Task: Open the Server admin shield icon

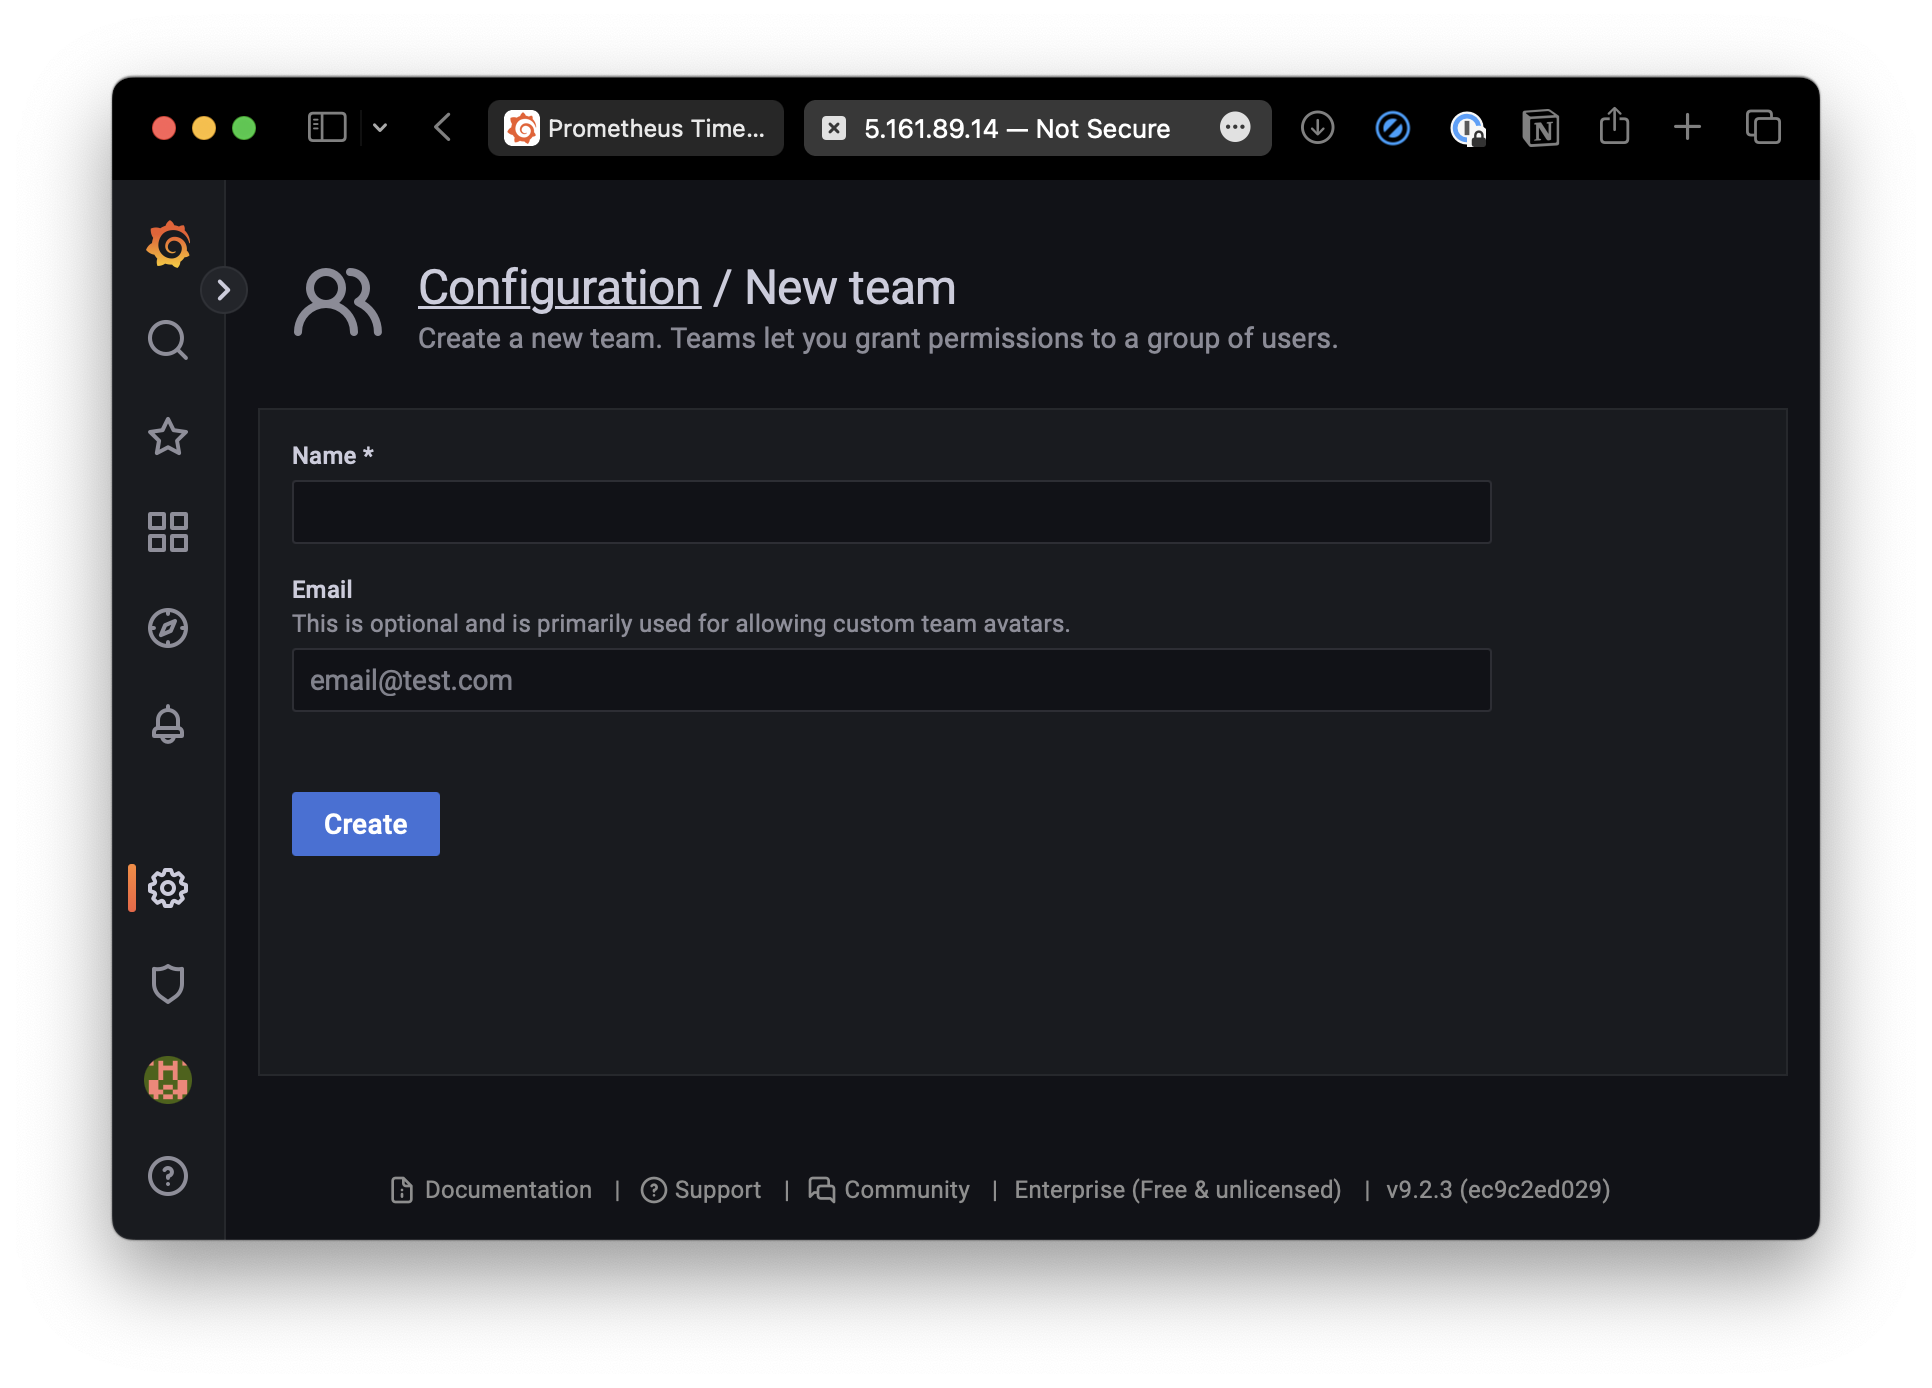Action: (168, 984)
